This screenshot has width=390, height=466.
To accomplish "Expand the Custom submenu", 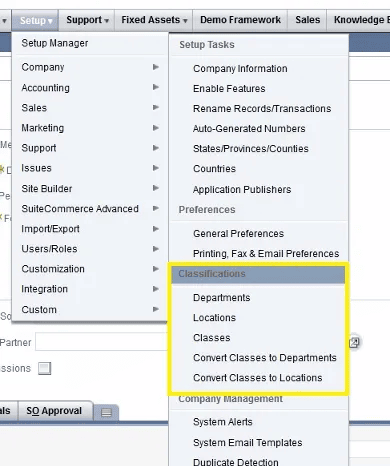I will point(90,309).
